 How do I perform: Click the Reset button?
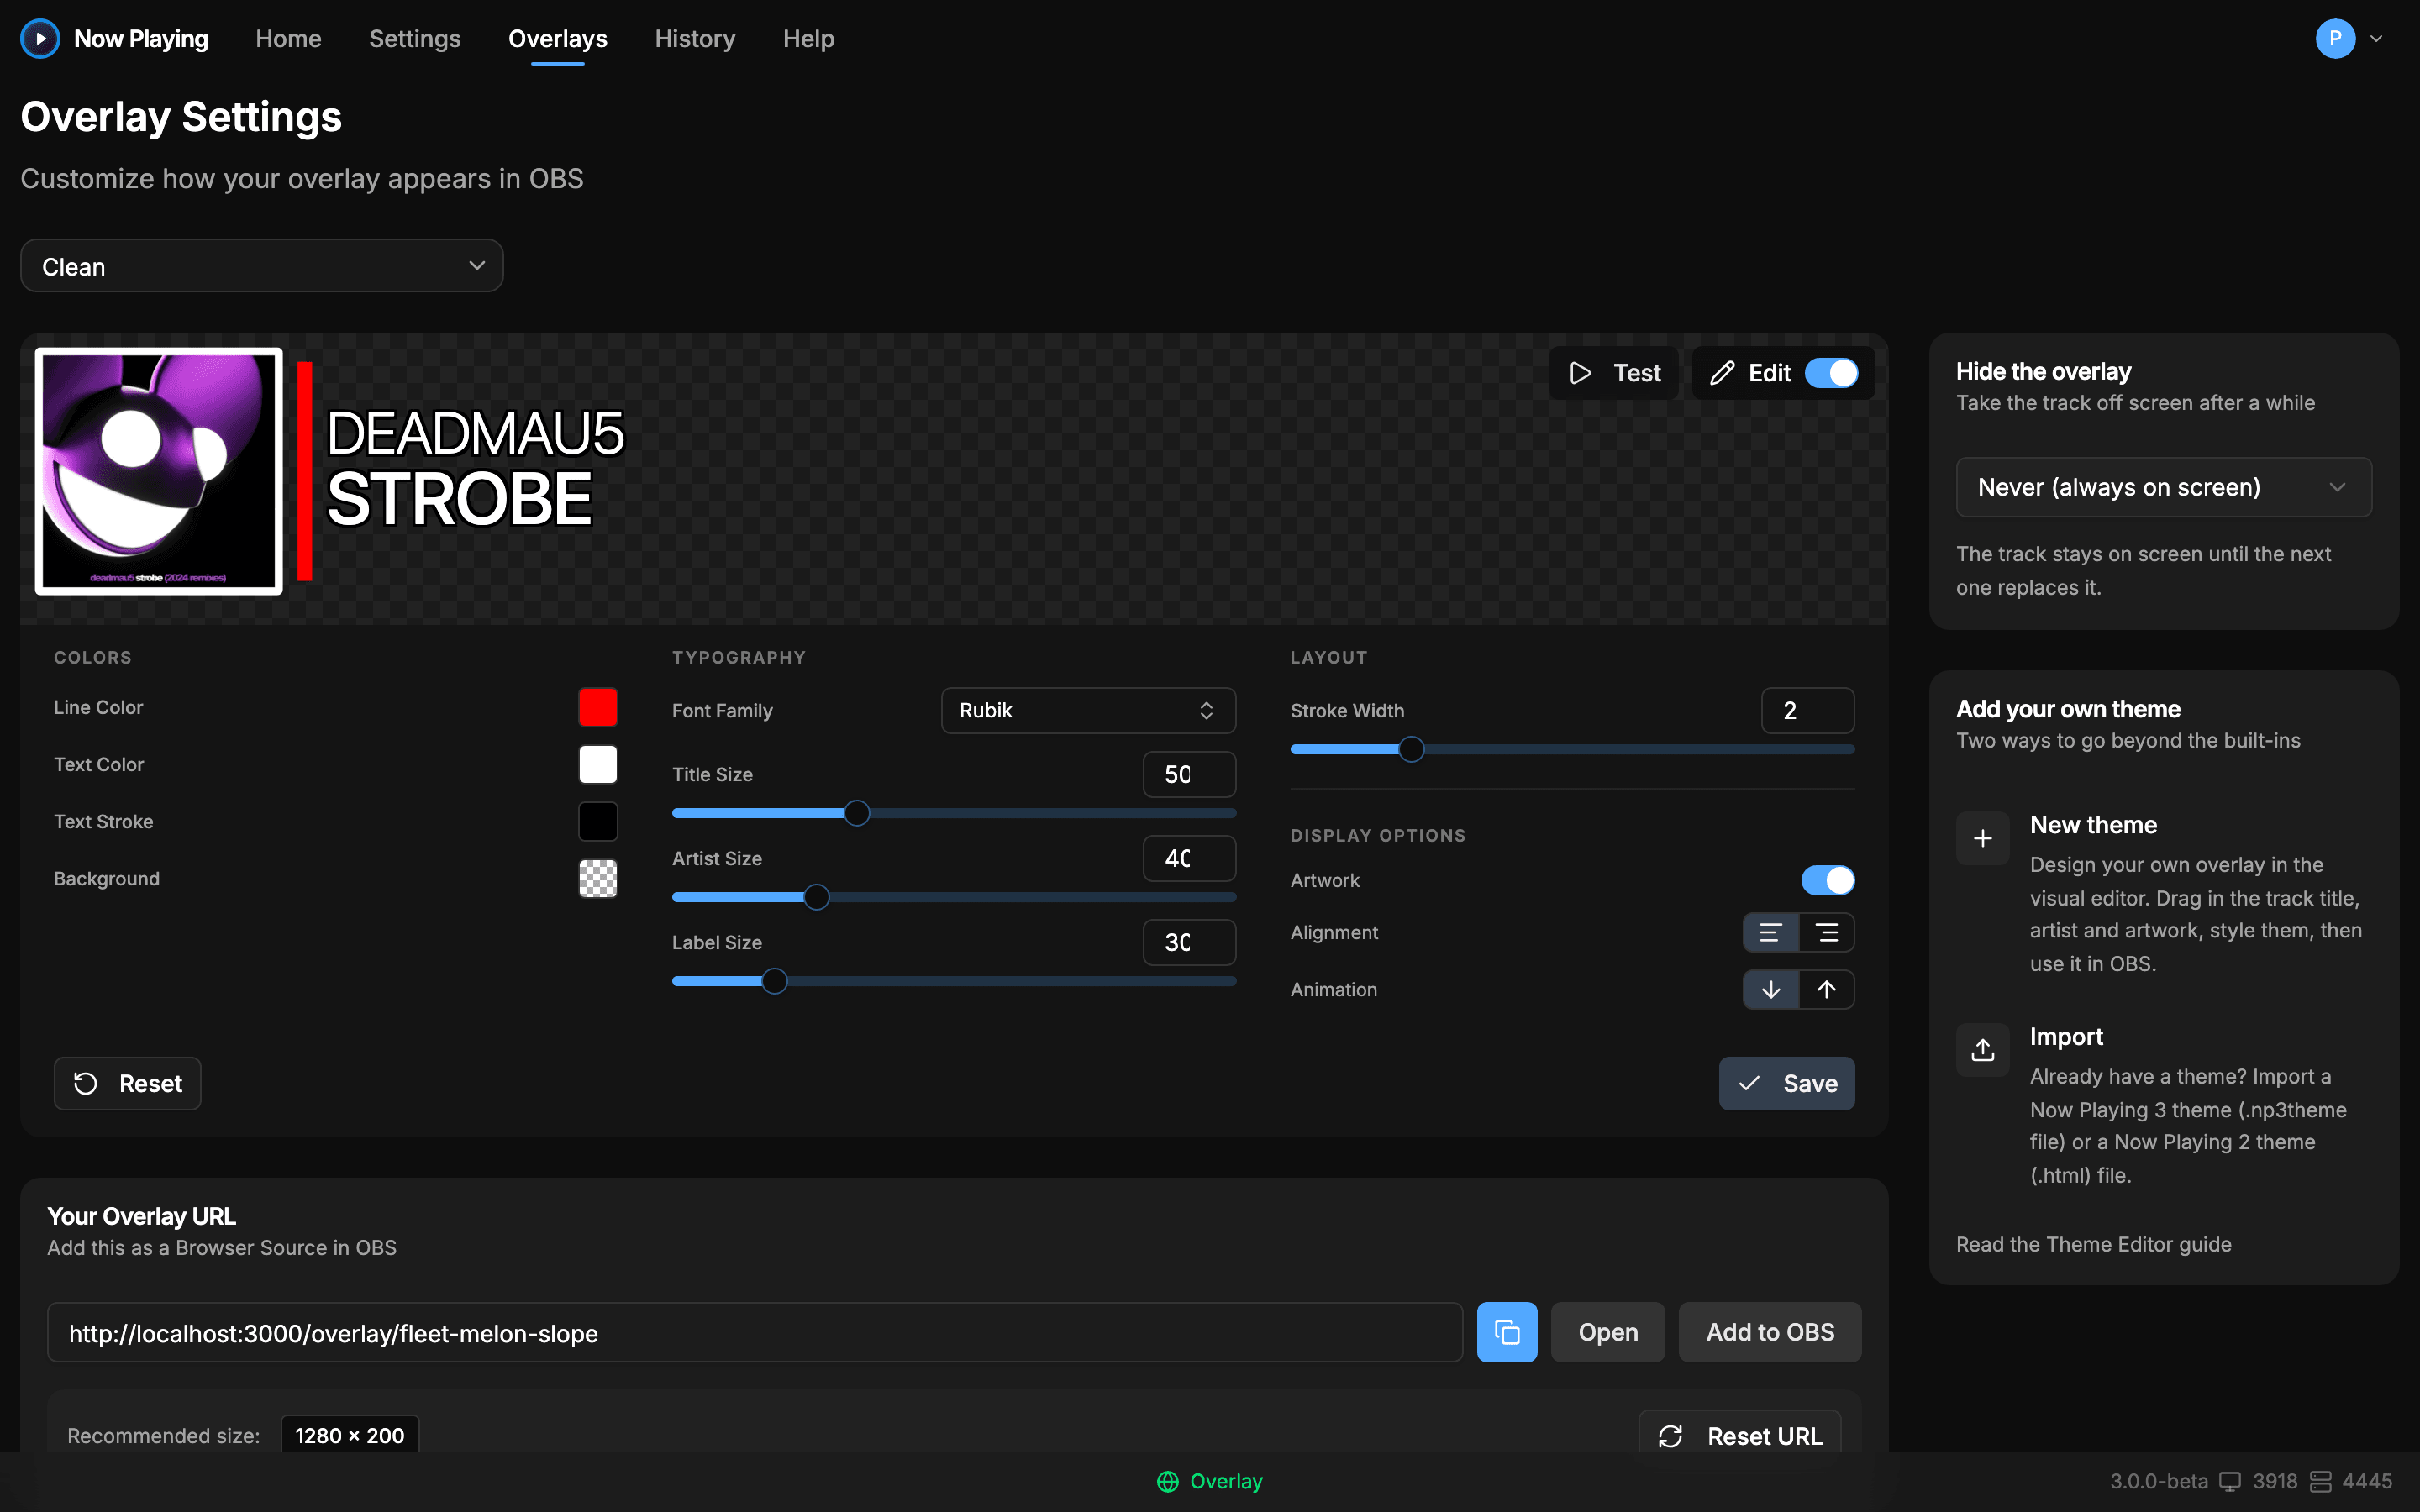tap(127, 1083)
